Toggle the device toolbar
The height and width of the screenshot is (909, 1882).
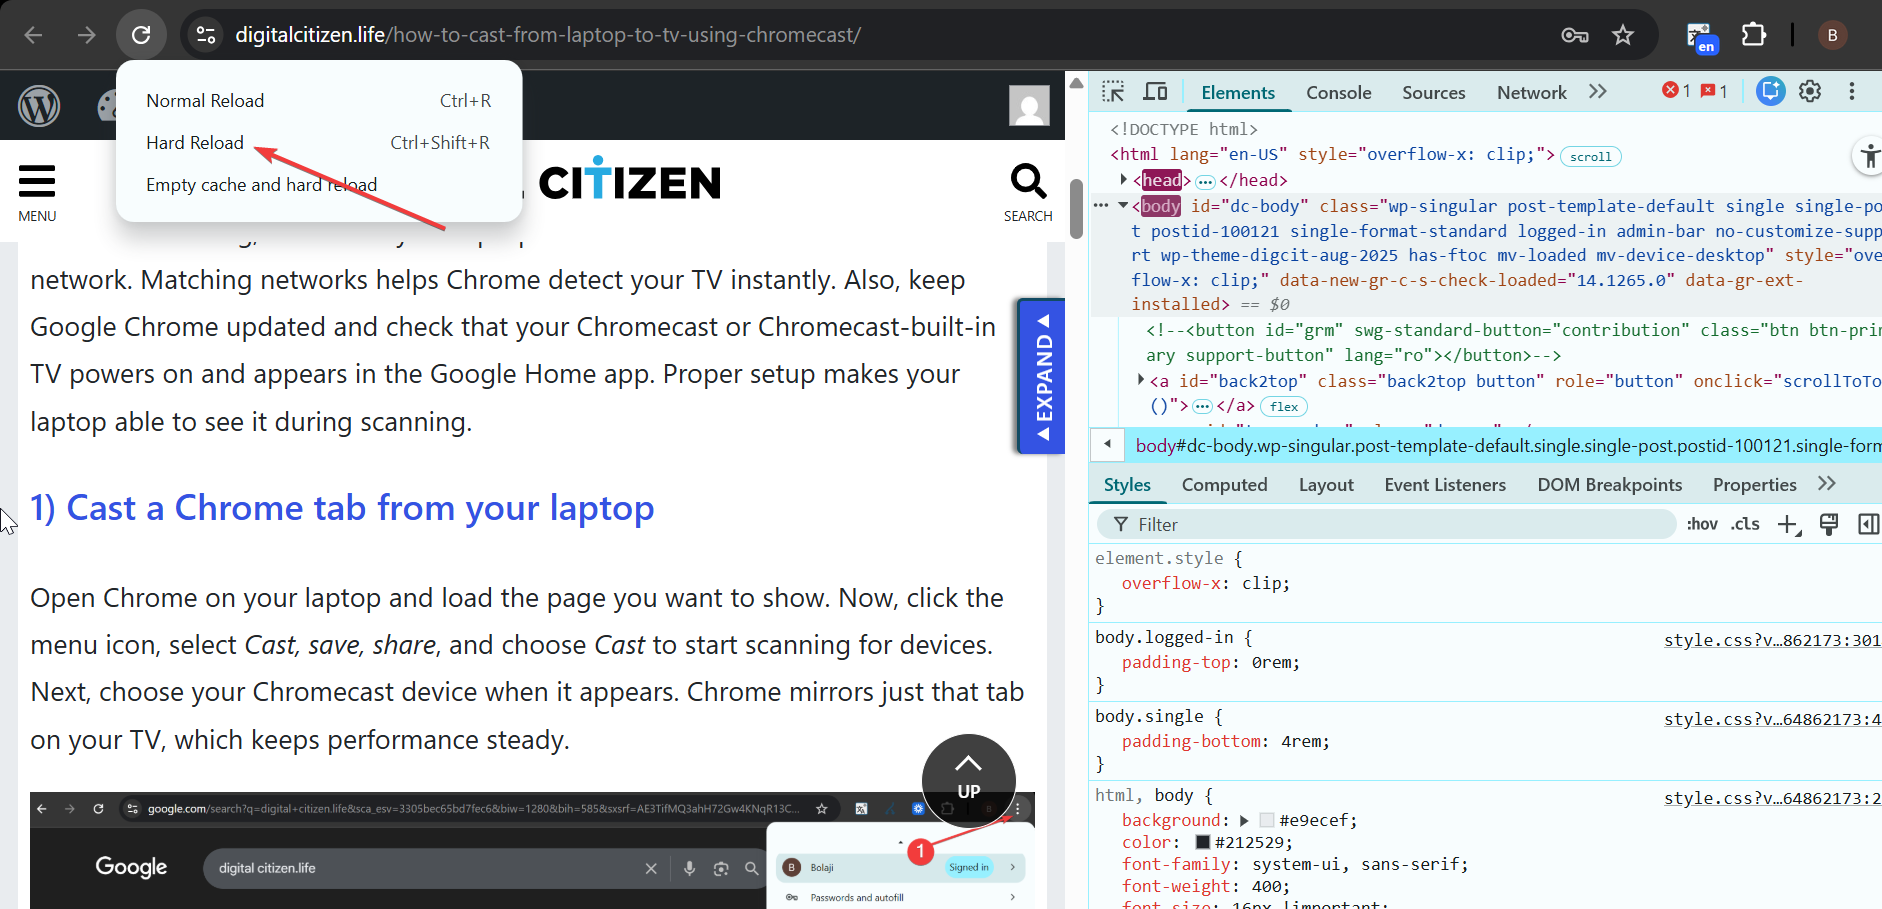click(x=1155, y=92)
